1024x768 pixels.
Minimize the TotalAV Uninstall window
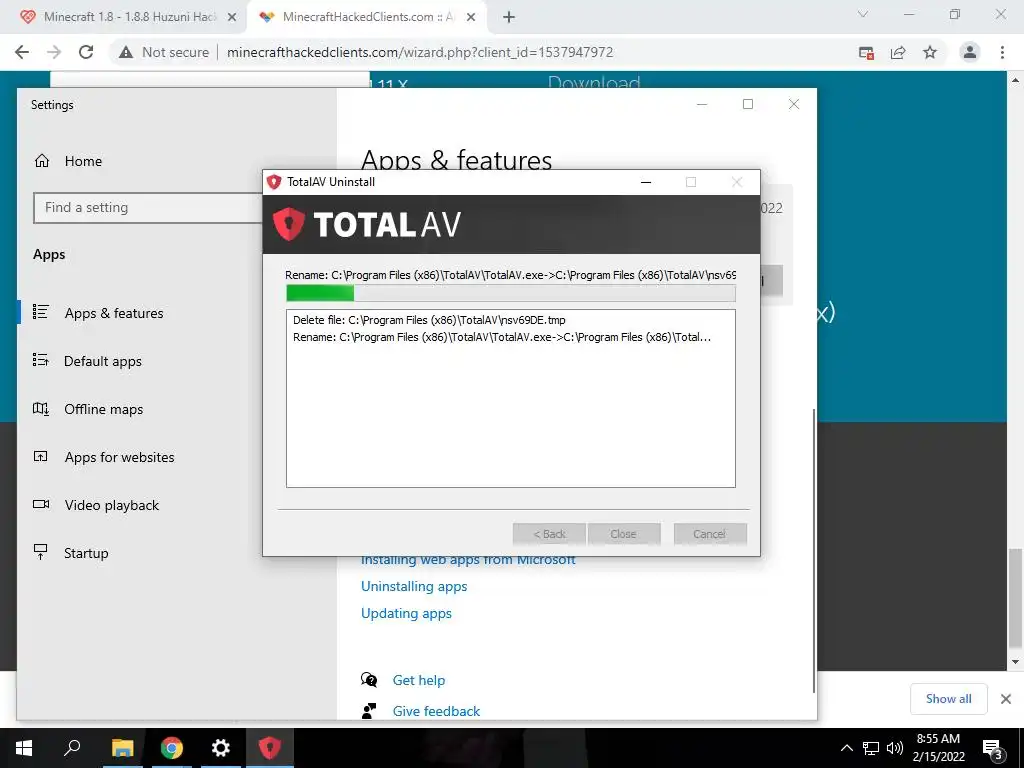(x=646, y=182)
